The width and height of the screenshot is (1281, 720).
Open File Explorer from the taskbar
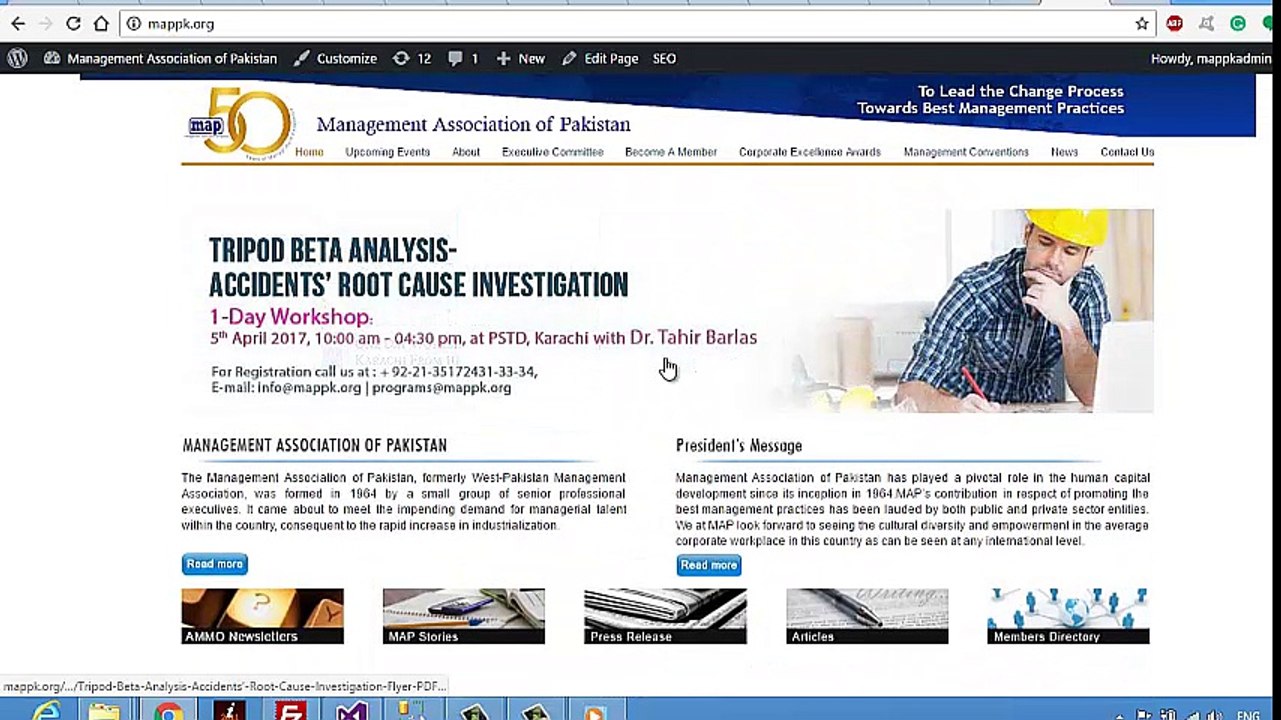[103, 712]
